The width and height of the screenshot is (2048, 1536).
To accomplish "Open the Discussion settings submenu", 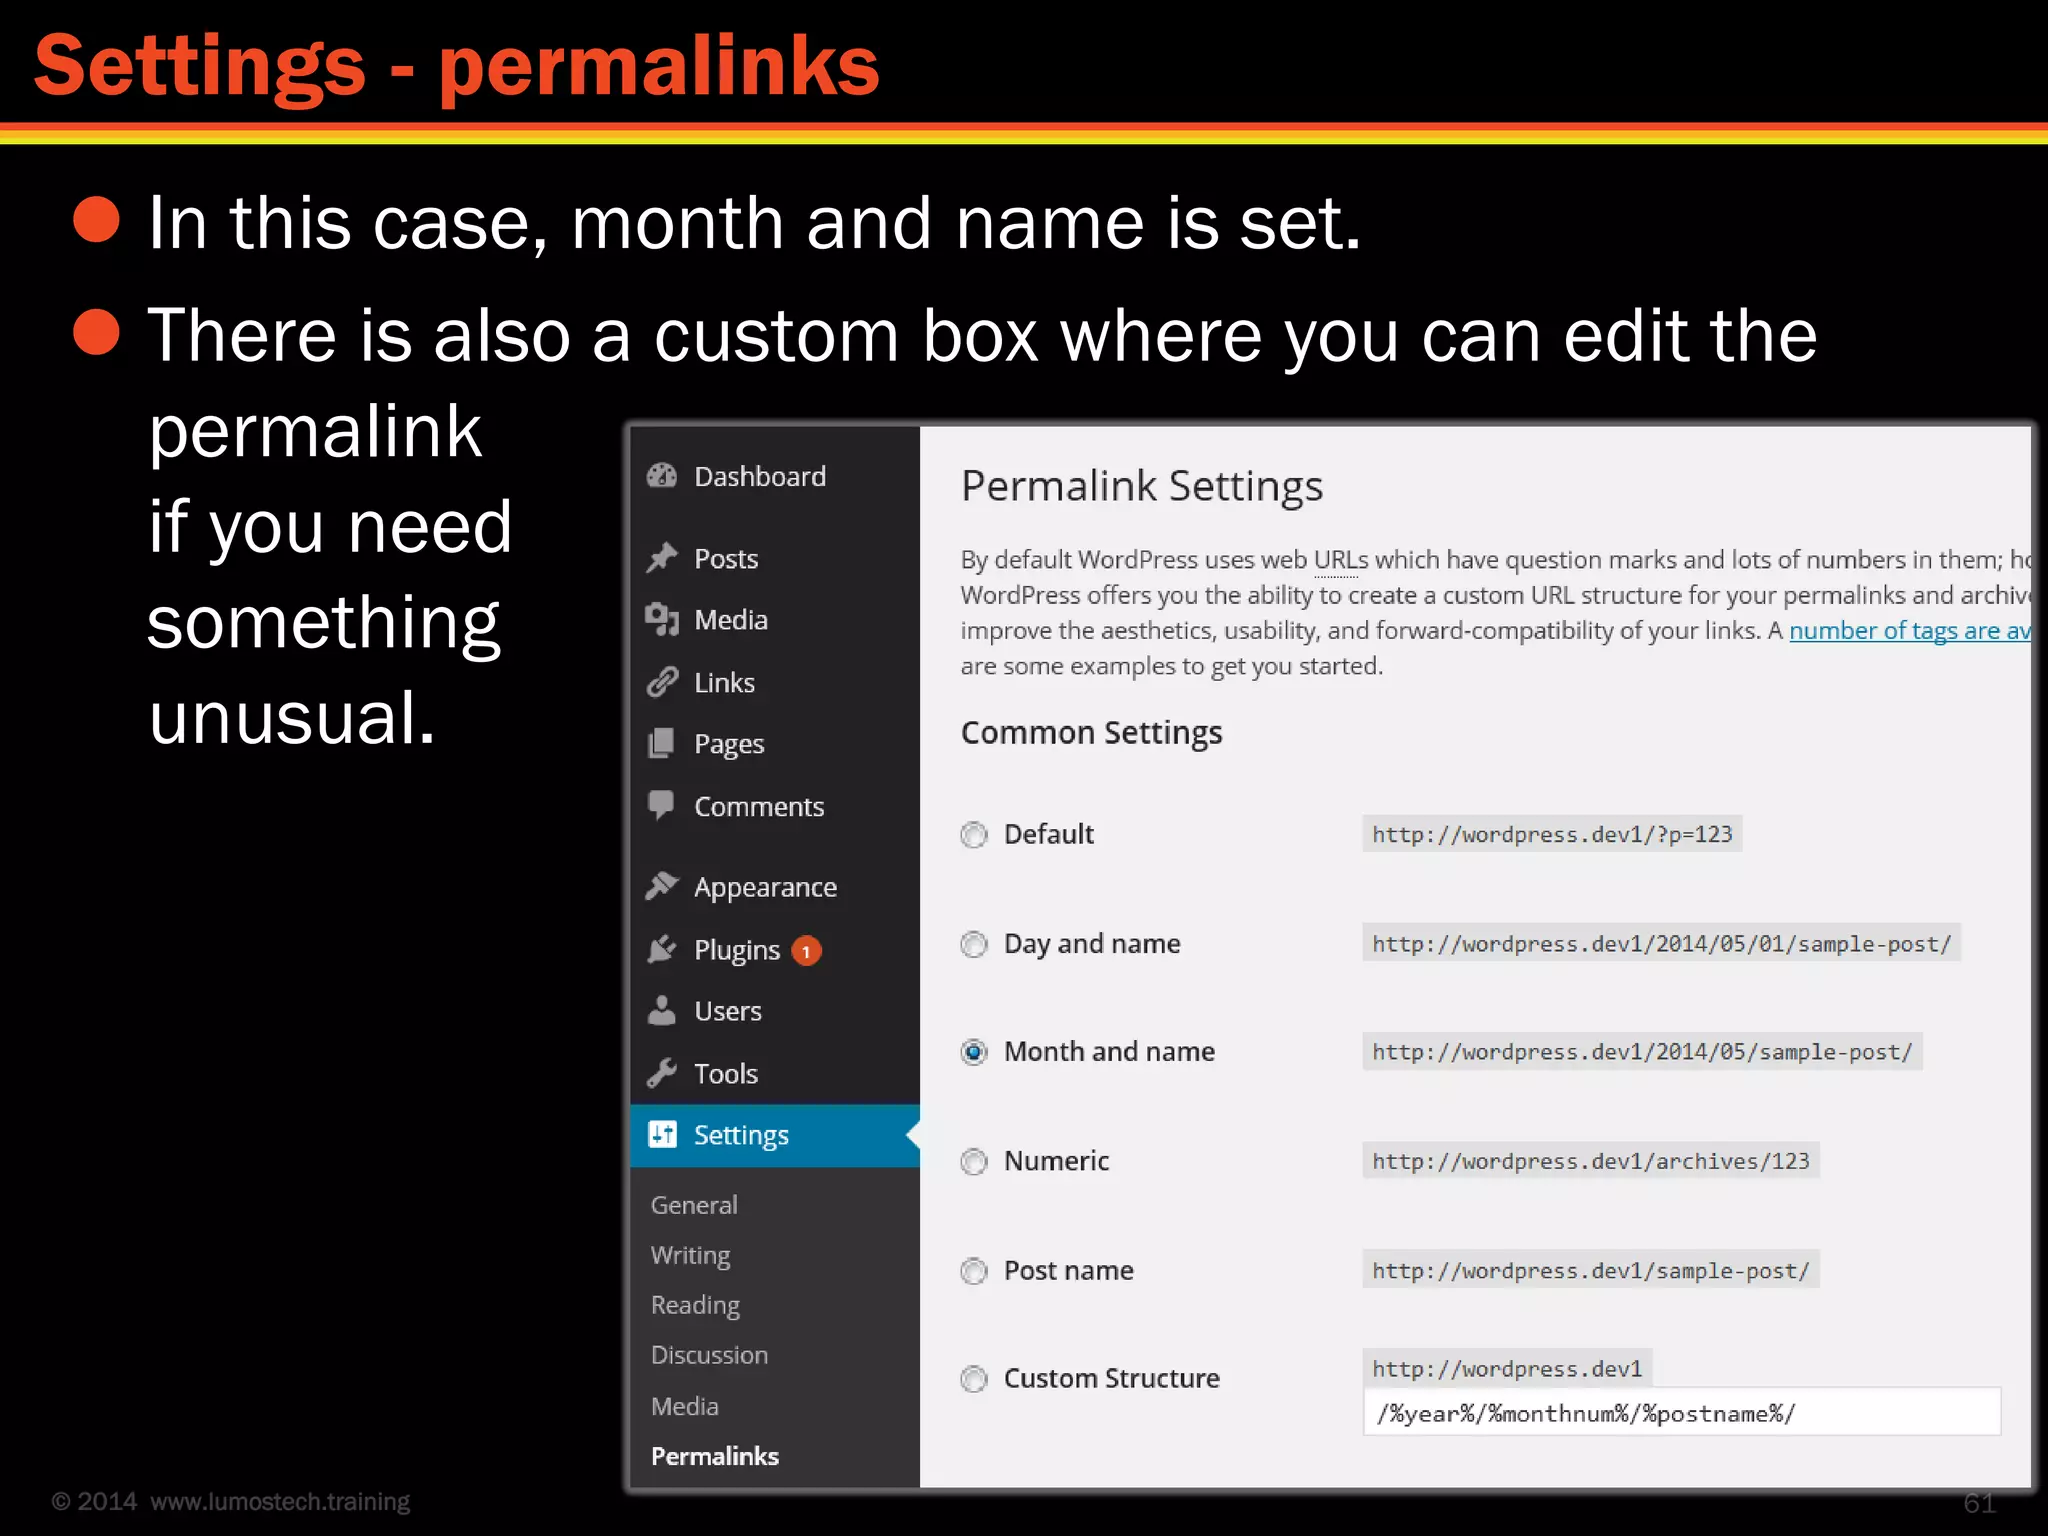I will tap(709, 1355).
